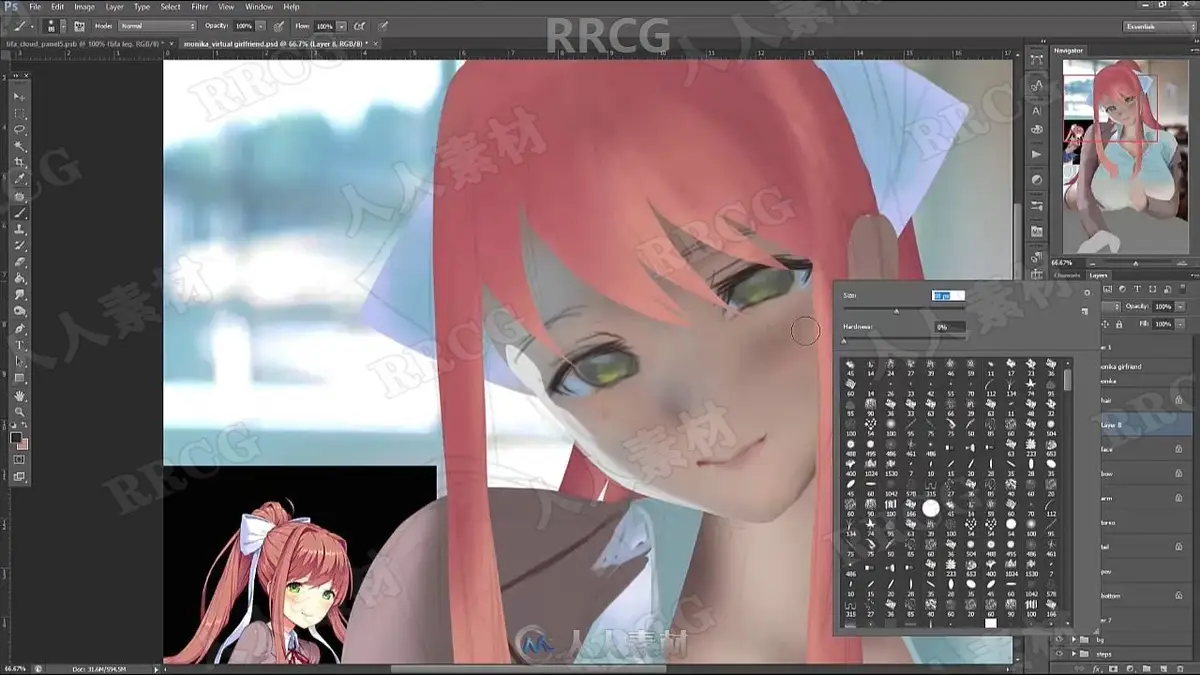Open the brush Opacity slider arrow

click(261, 25)
